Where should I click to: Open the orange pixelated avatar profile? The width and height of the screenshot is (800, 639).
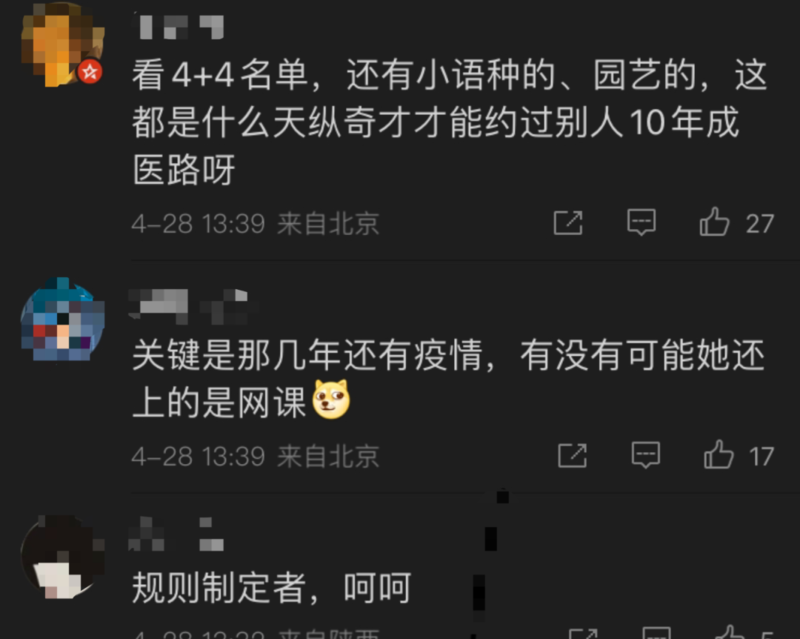tap(62, 44)
